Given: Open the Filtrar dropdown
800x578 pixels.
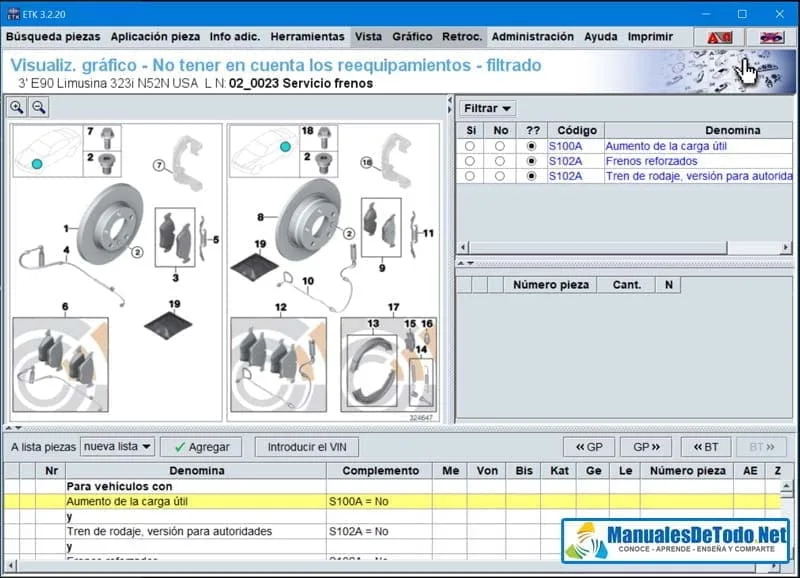Looking at the screenshot, I should pyautogui.click(x=487, y=108).
